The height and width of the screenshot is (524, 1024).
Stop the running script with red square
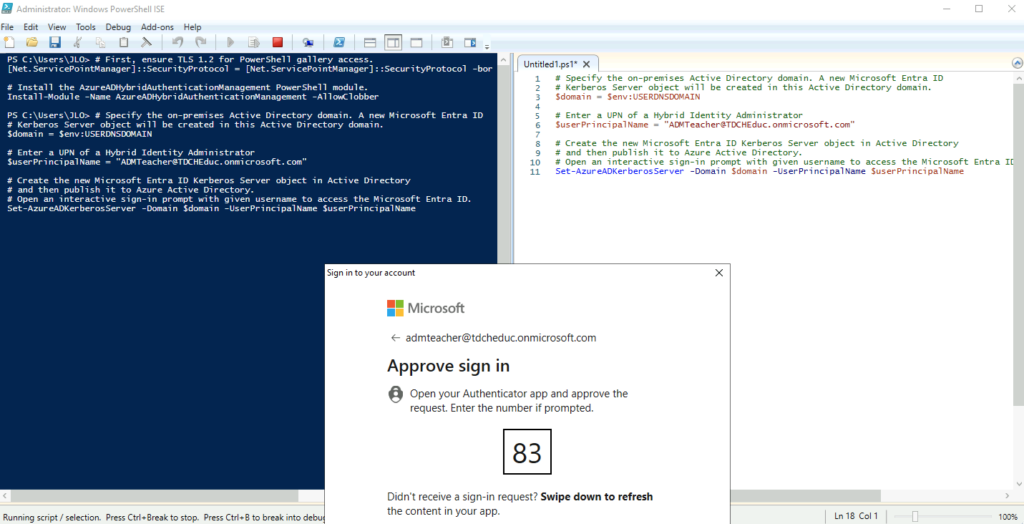tap(277, 43)
